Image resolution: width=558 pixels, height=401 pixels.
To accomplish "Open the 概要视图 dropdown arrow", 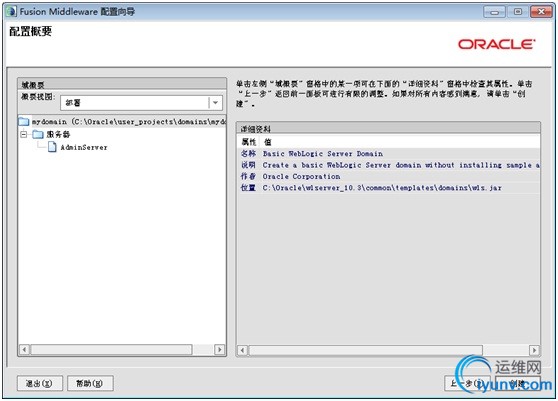I will pos(215,103).
